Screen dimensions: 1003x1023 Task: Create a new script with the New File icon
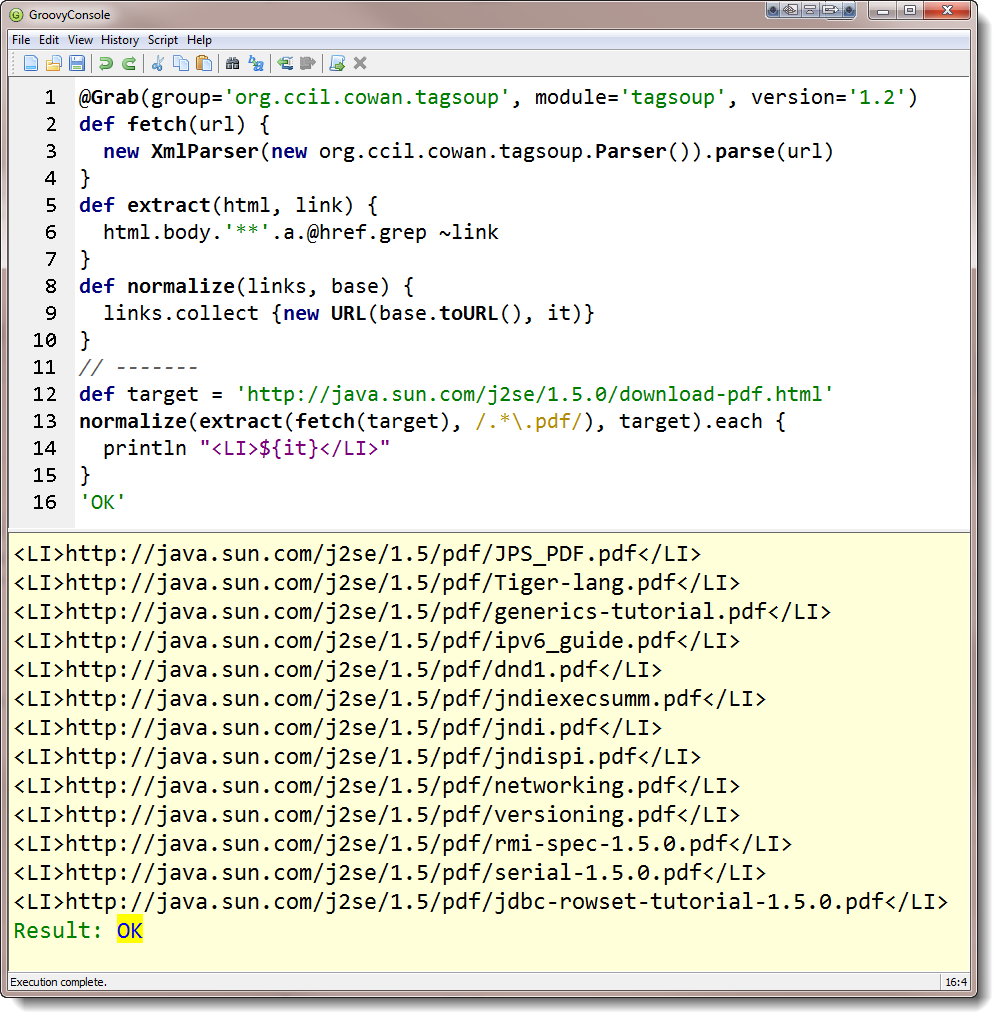31,63
